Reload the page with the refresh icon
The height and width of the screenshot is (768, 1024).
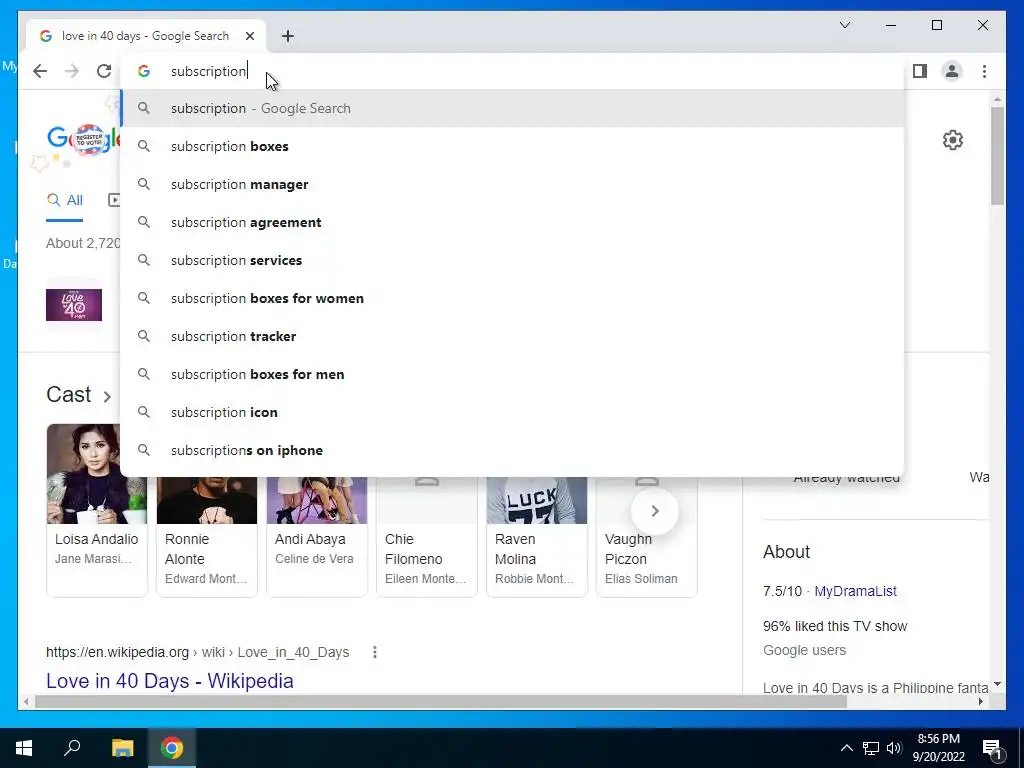click(x=104, y=71)
